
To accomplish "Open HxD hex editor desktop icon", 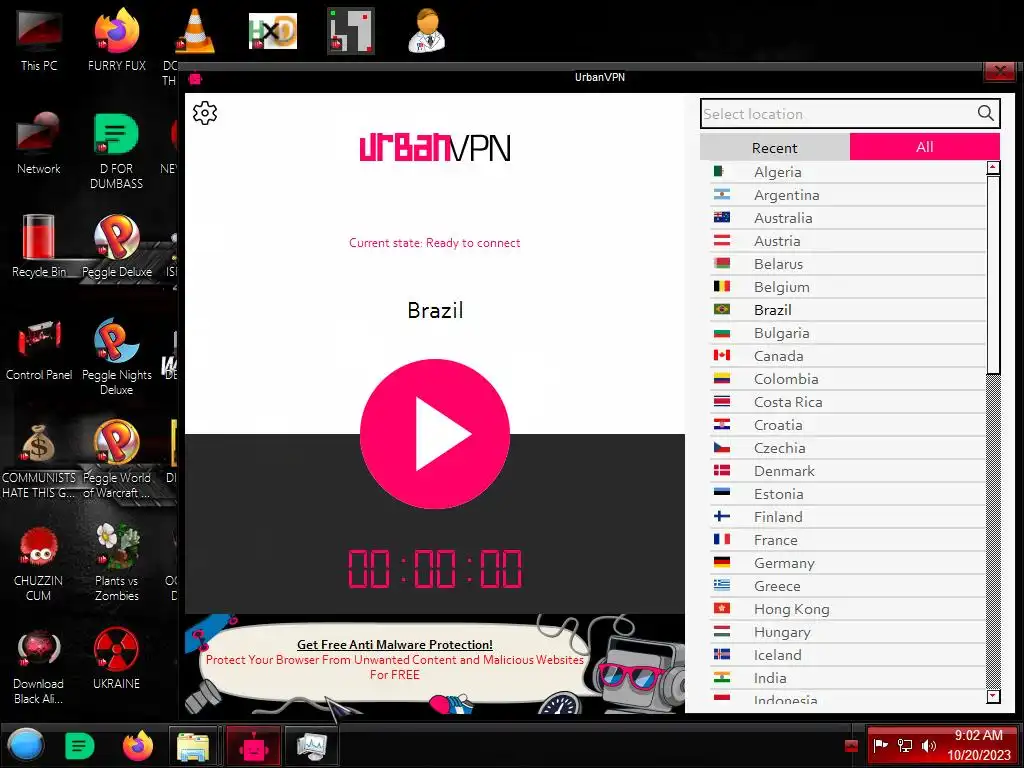I will [273, 31].
